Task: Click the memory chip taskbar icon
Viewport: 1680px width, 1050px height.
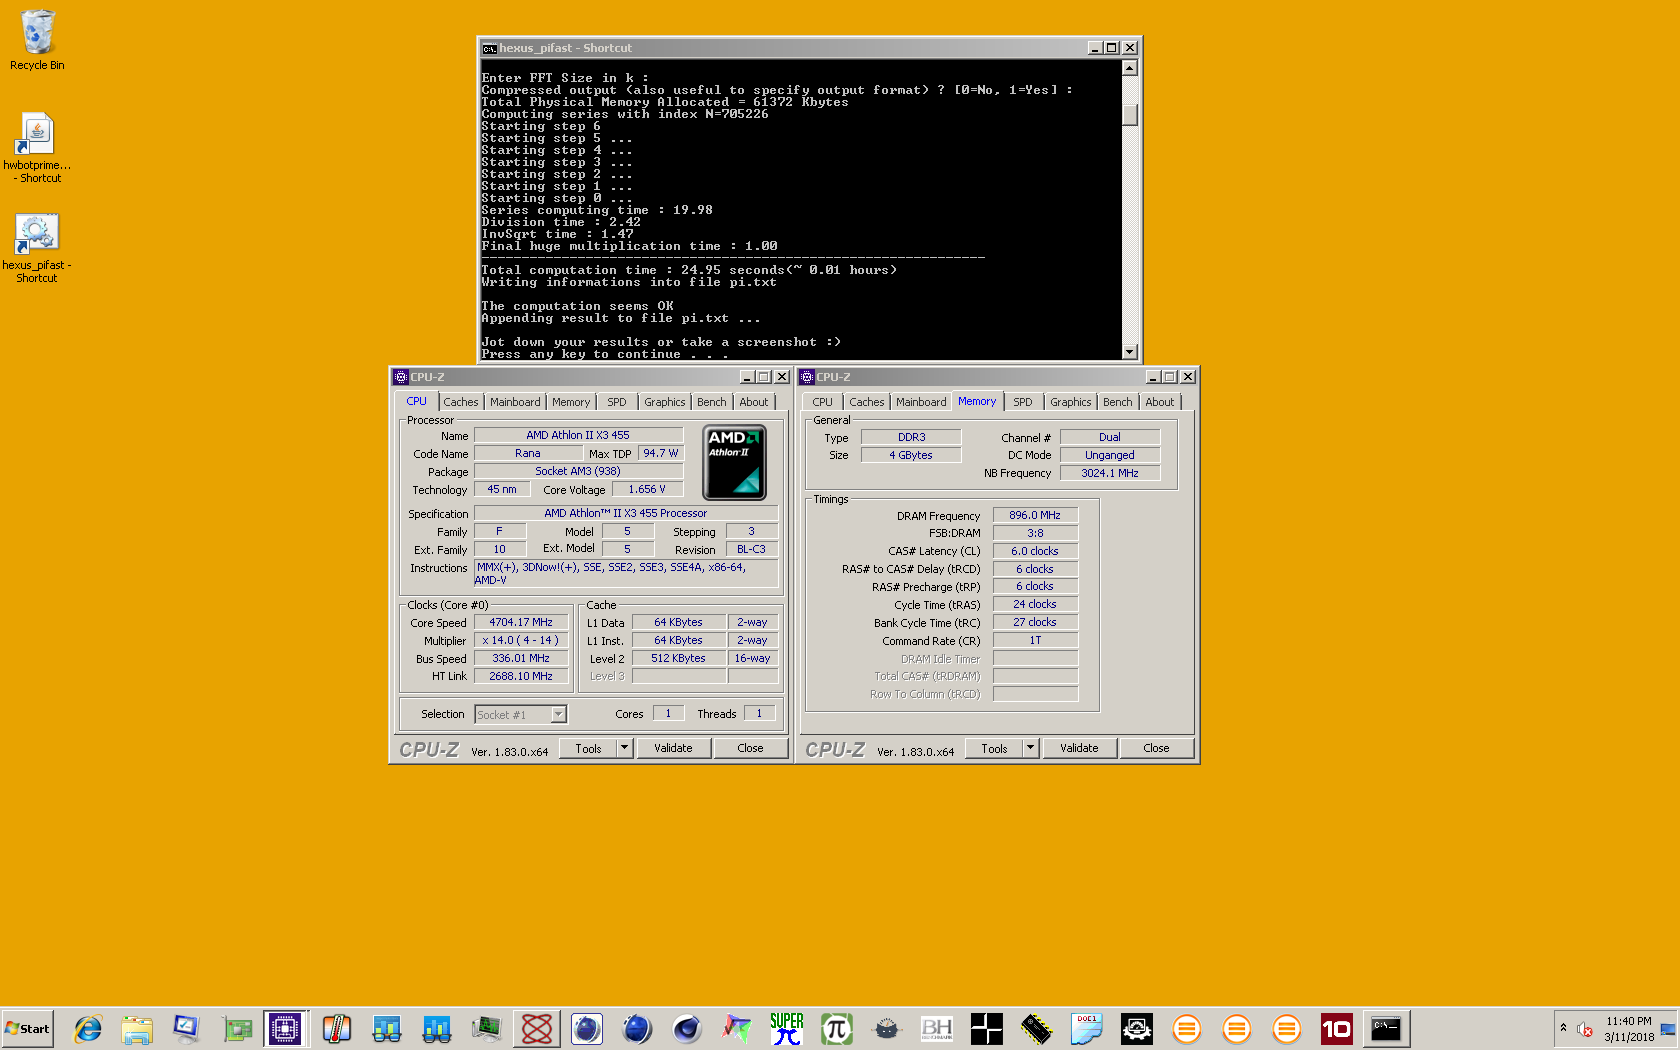Action: pos(1037,1028)
